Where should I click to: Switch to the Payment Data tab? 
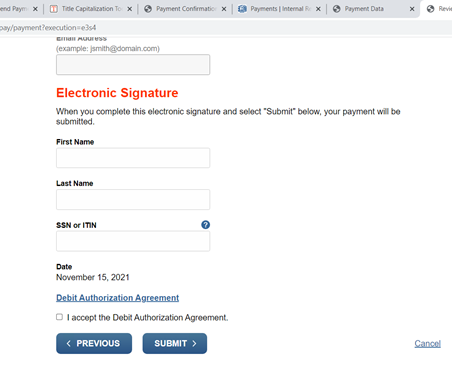[x=373, y=9]
